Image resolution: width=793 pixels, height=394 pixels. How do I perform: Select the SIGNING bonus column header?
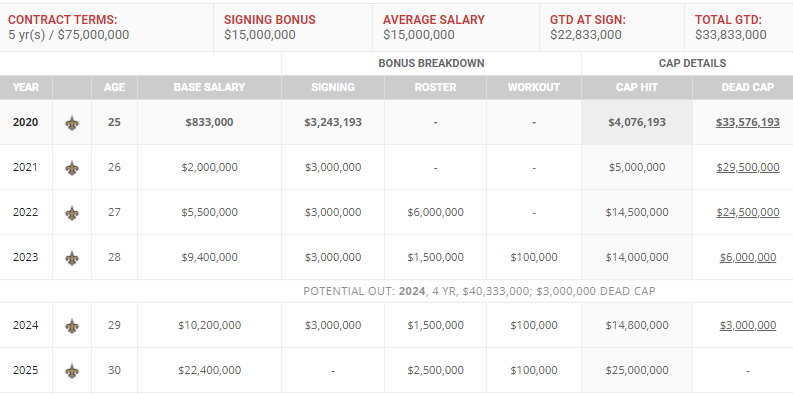pos(333,87)
